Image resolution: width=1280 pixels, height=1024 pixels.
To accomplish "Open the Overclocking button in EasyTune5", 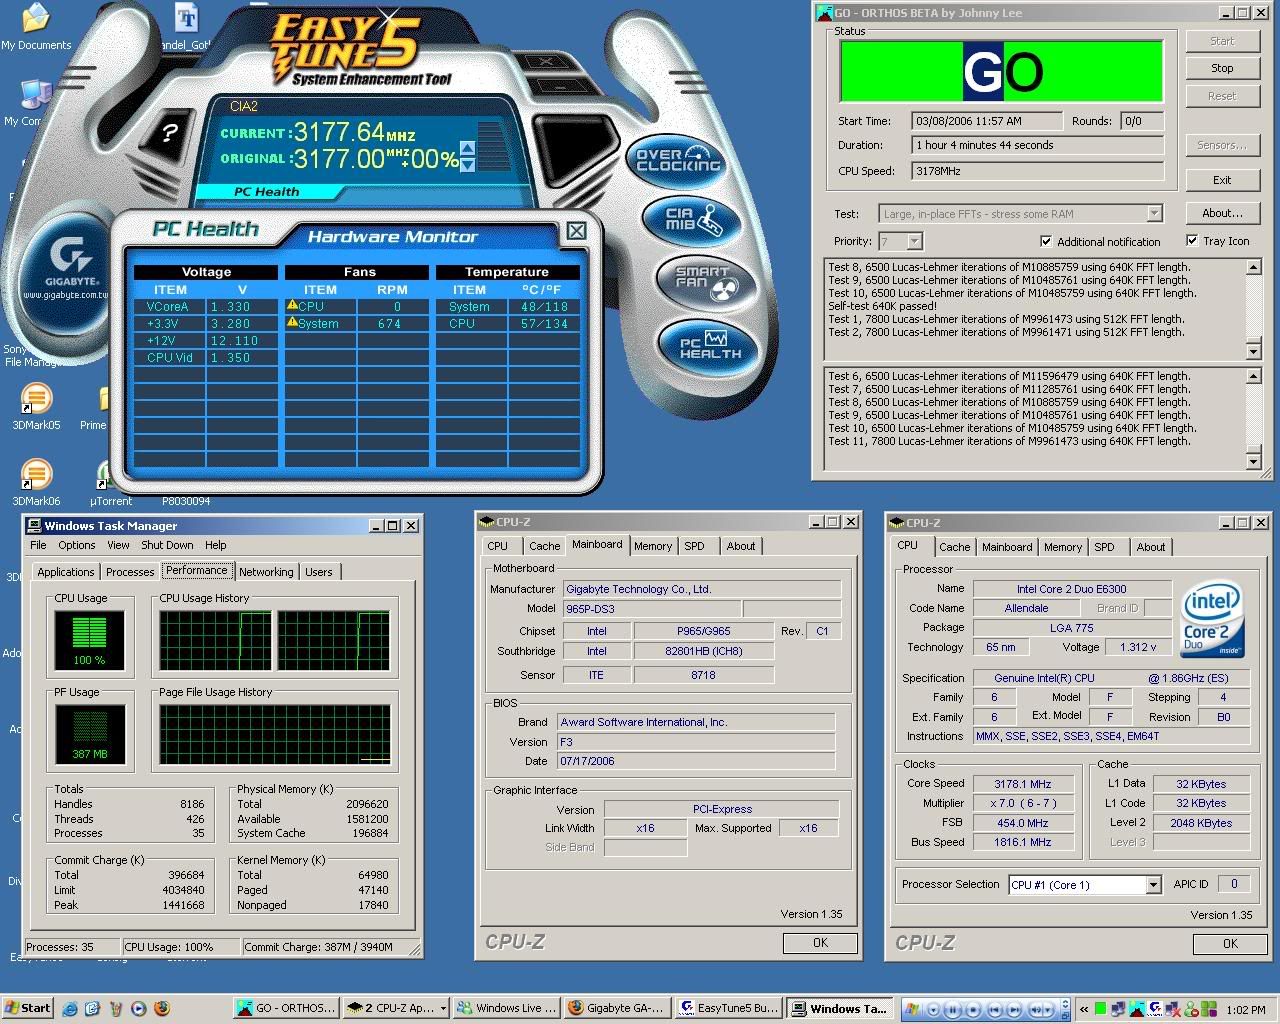I will pyautogui.click(x=678, y=160).
